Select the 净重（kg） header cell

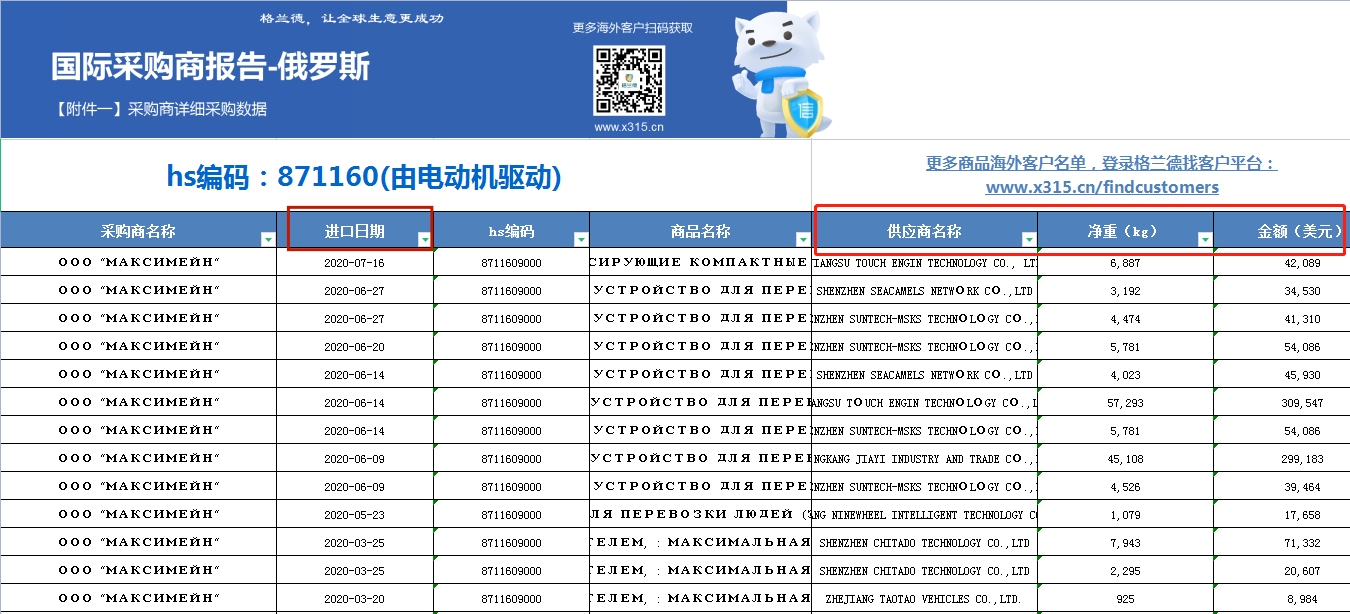coord(1126,231)
